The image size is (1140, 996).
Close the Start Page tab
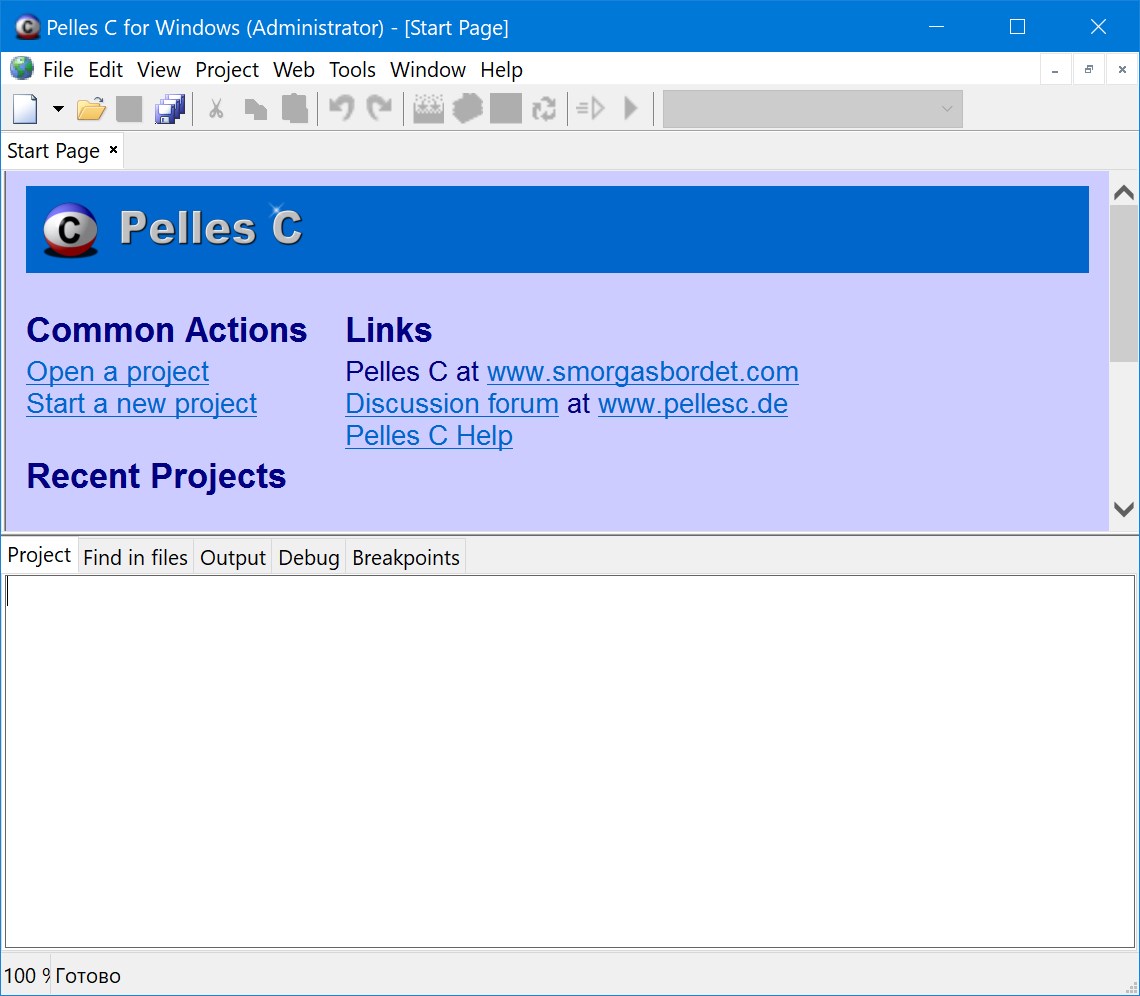pos(112,150)
